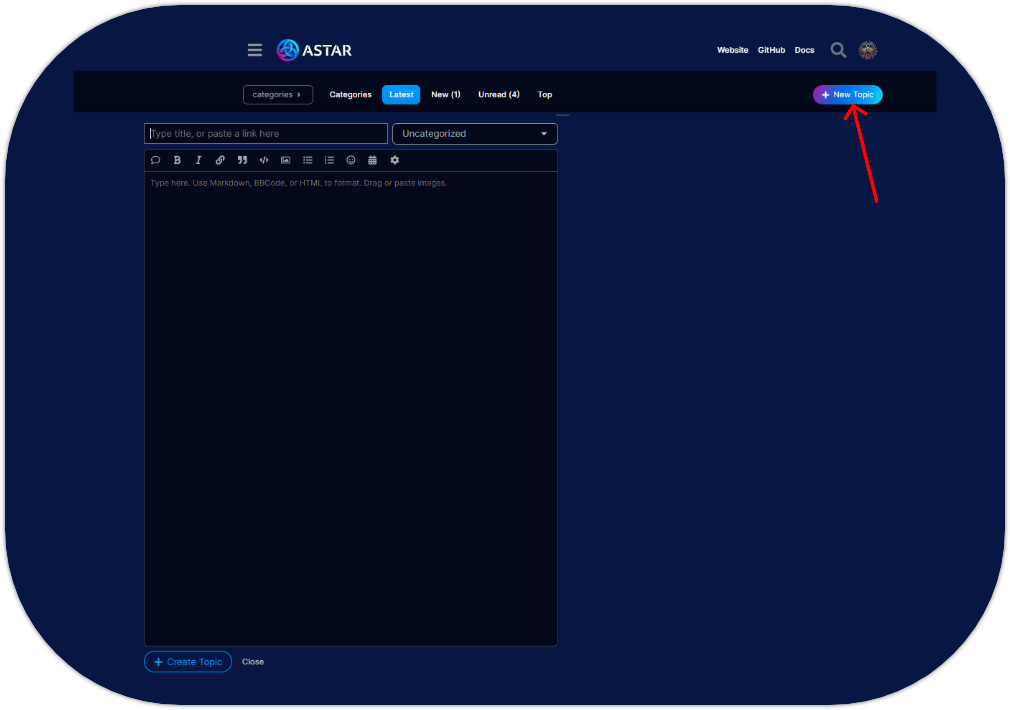Screen dimensions: 1010x710
Task: Insert a hyperlink via toolbar
Action: 220,160
